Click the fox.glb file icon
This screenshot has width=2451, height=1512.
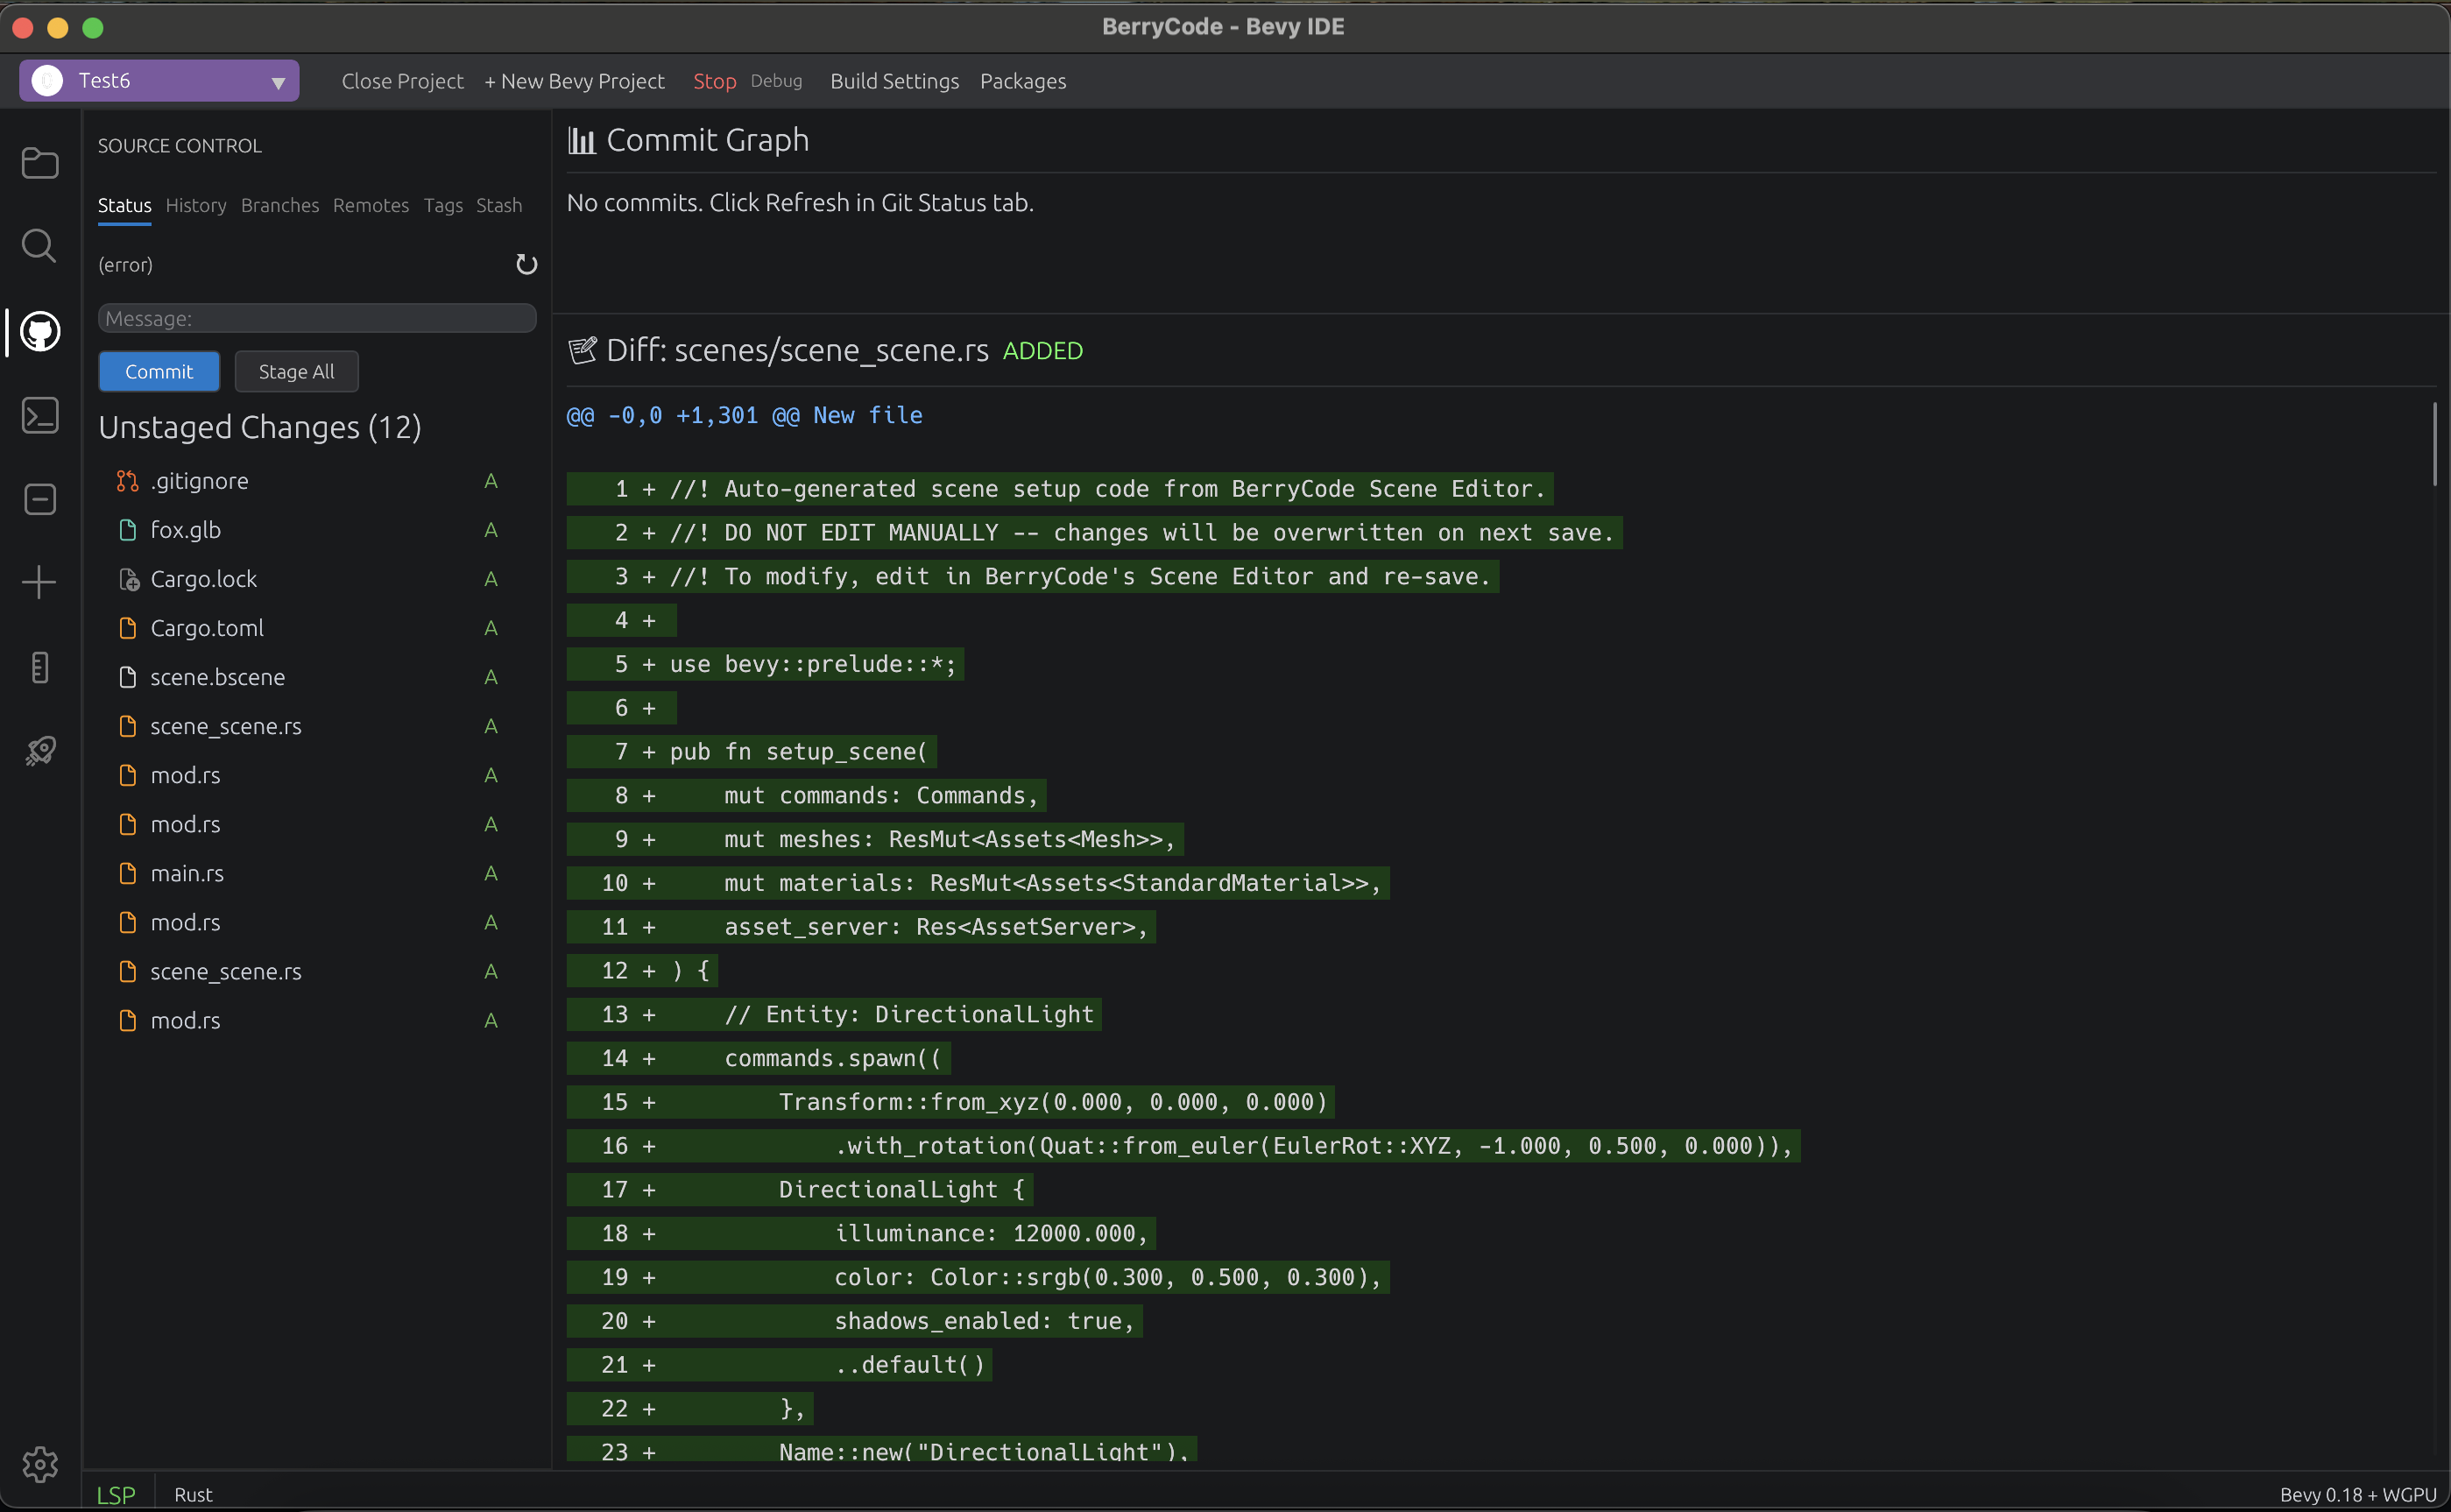click(x=127, y=530)
